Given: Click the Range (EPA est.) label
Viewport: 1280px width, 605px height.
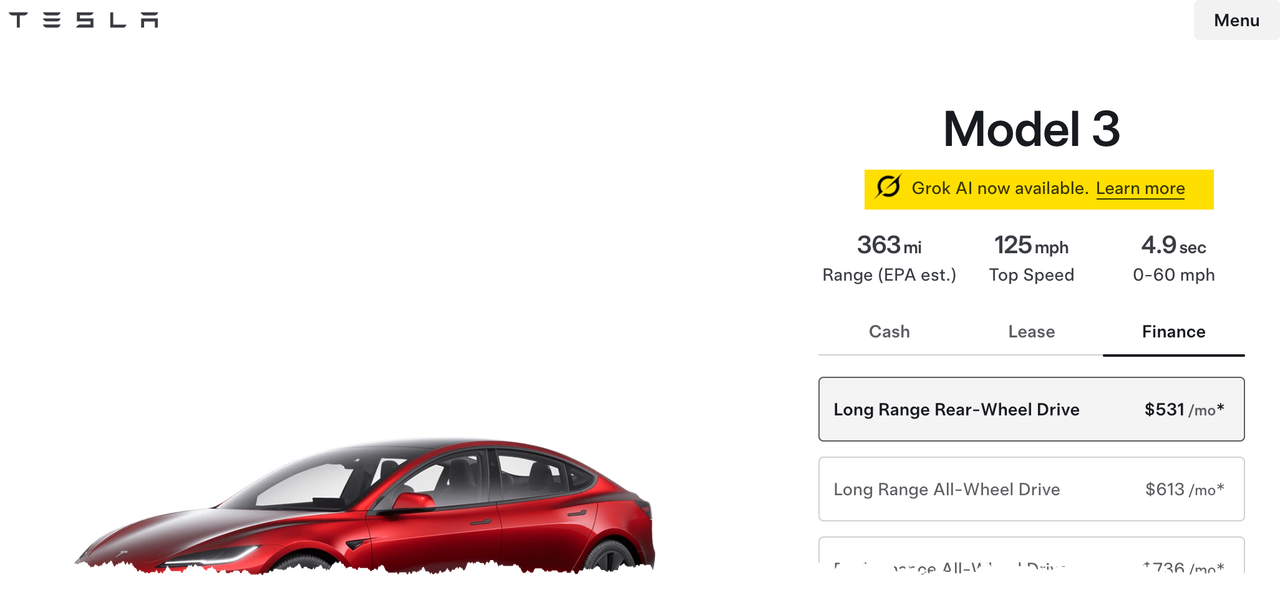Looking at the screenshot, I should click(x=889, y=275).
